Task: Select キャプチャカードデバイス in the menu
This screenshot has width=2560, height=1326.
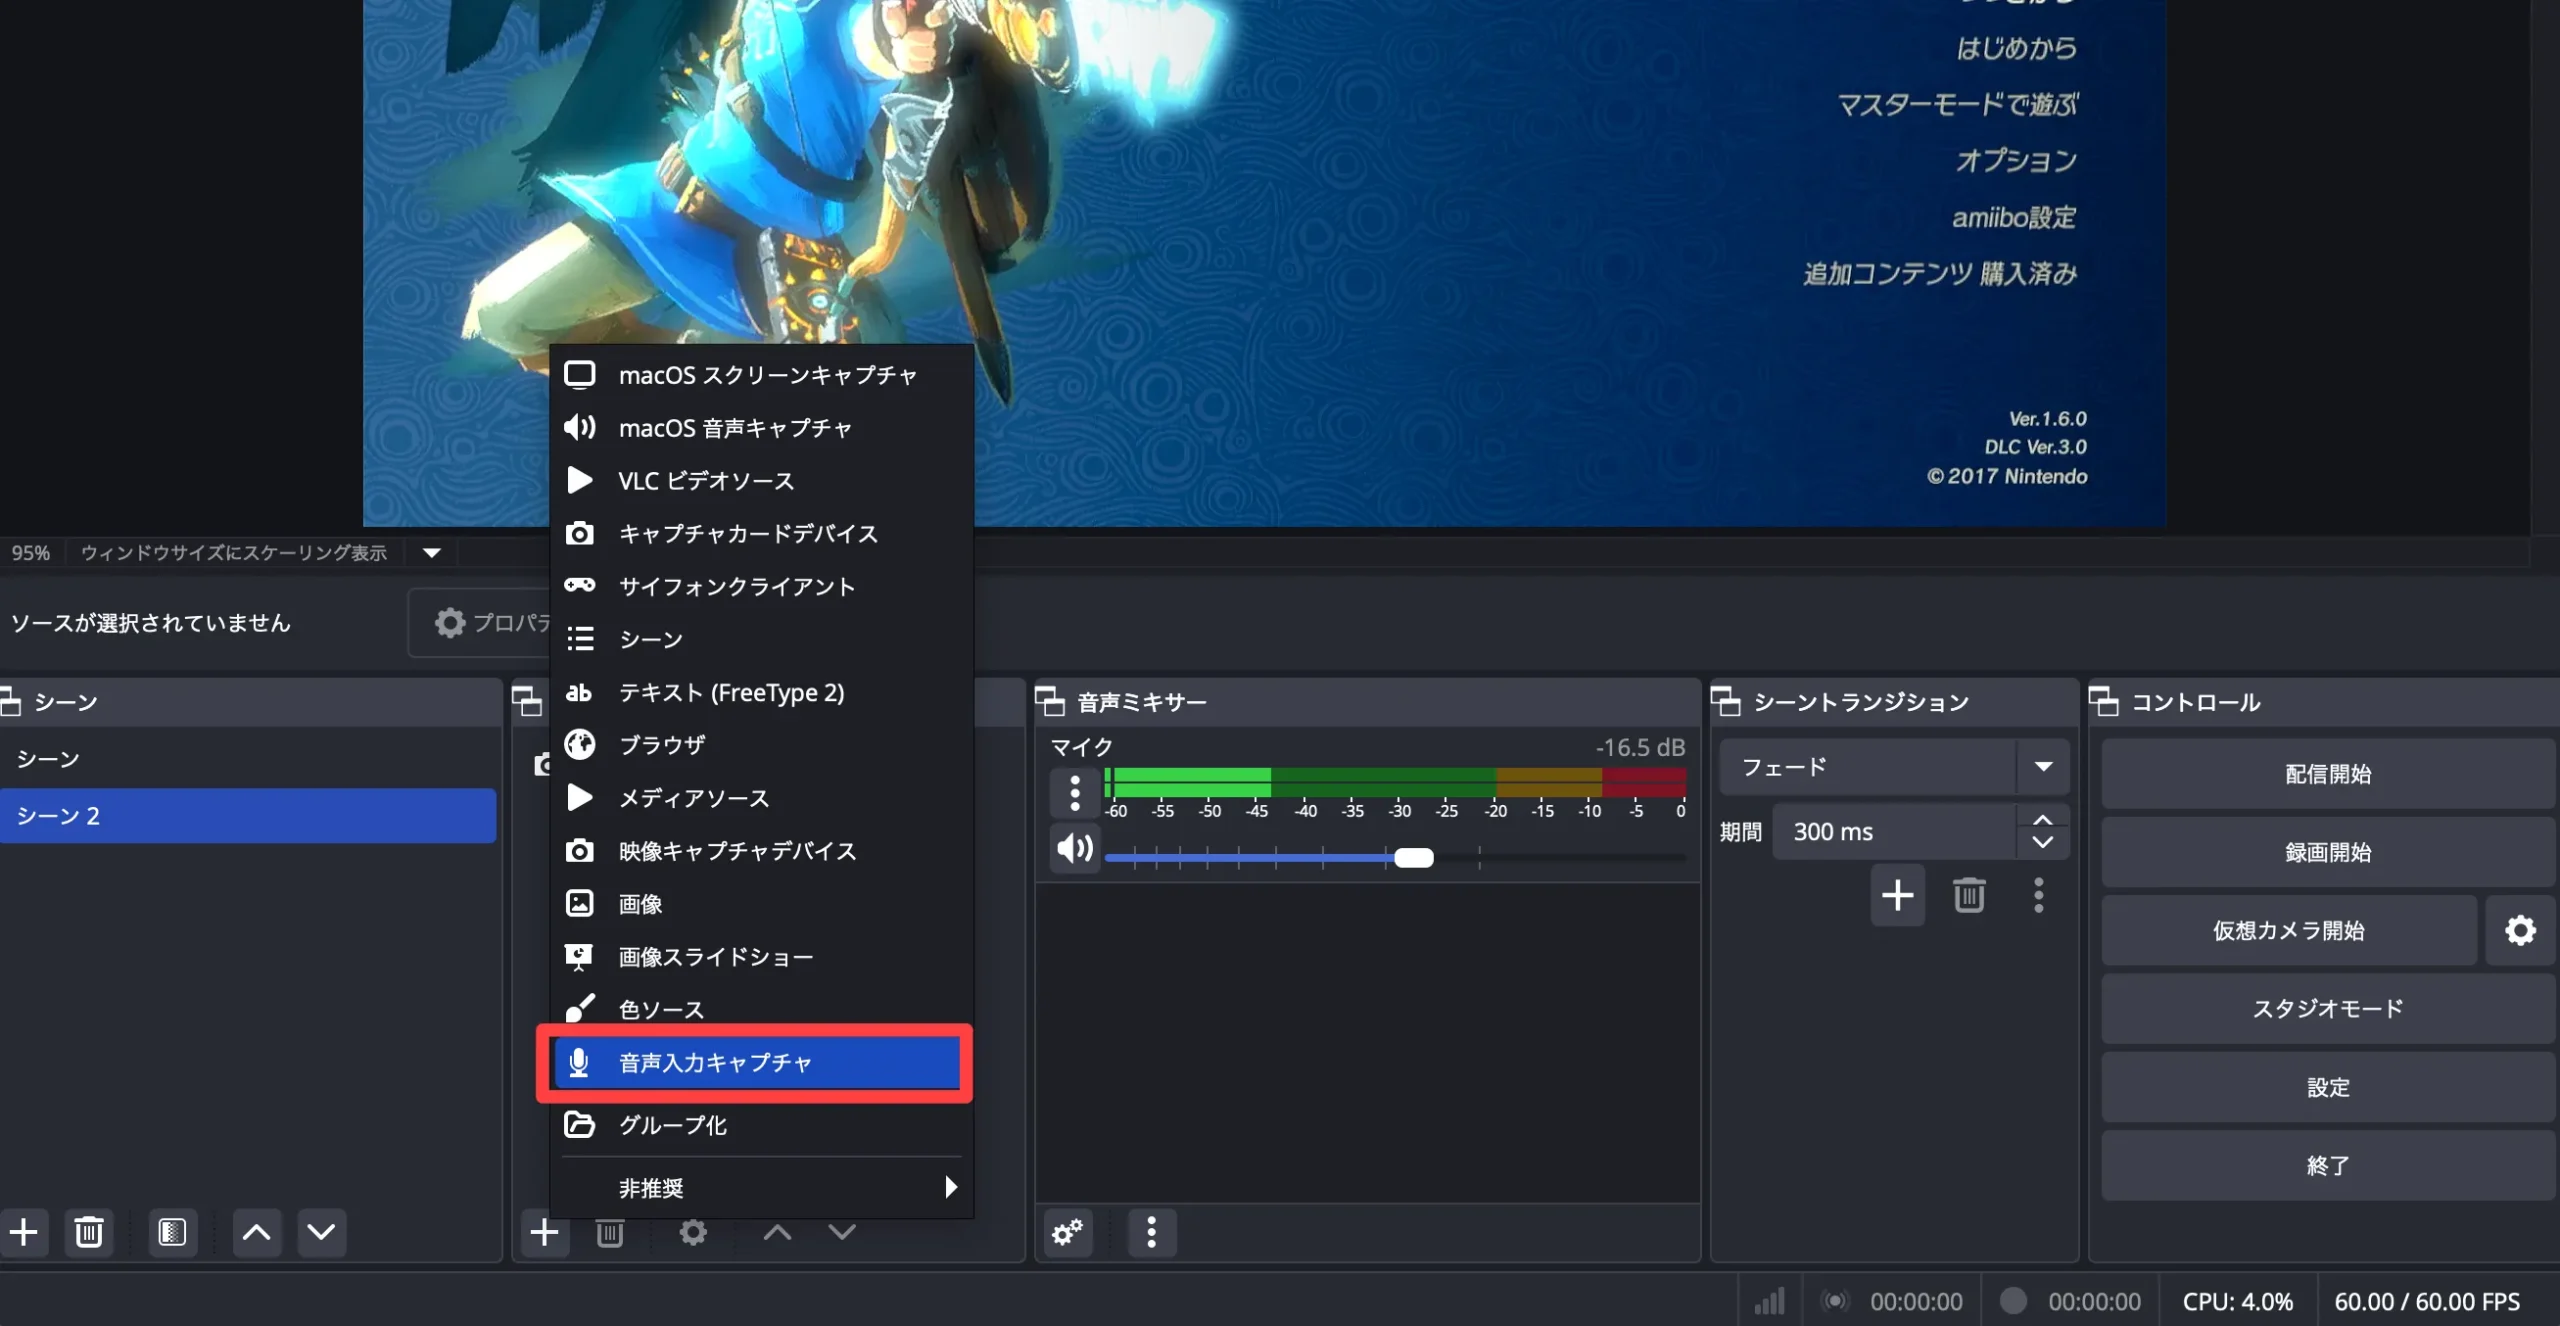Action: tap(761, 534)
